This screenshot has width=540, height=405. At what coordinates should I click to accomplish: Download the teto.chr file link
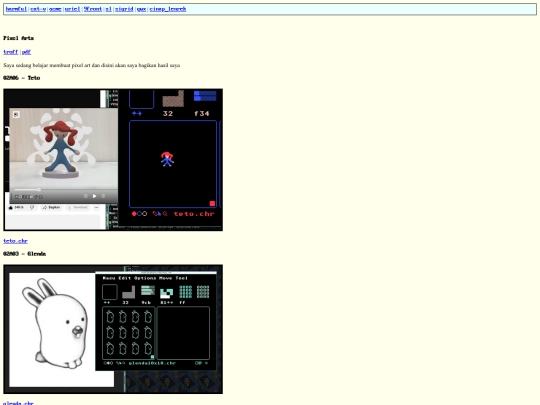[15, 241]
